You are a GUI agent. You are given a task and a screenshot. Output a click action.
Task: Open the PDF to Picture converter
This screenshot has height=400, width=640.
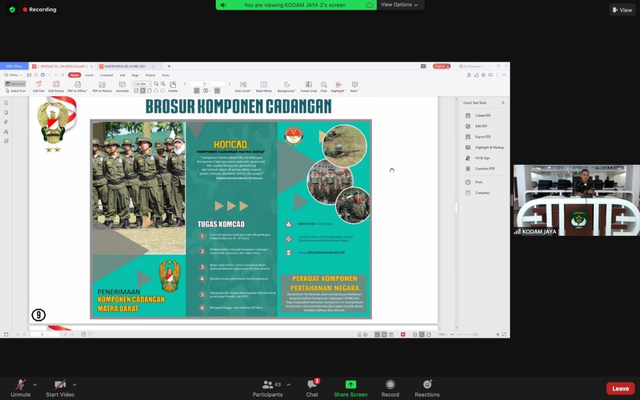(x=102, y=87)
